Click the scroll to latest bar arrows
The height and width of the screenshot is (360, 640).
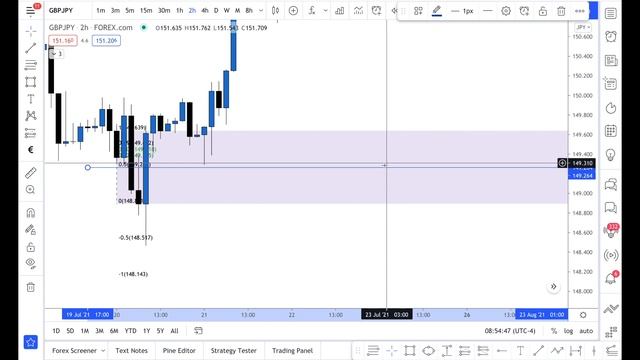[x=553, y=287]
